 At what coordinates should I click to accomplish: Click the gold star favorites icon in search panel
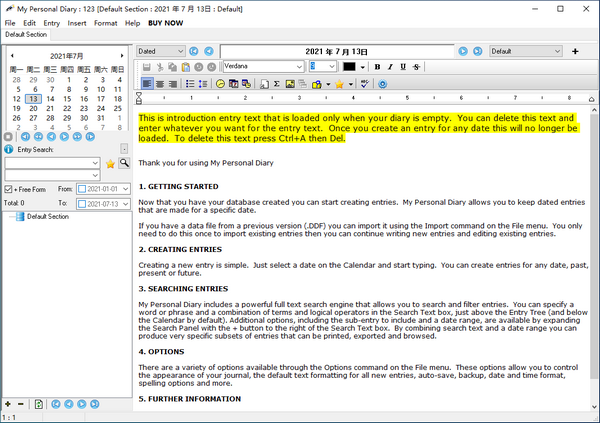coord(110,163)
